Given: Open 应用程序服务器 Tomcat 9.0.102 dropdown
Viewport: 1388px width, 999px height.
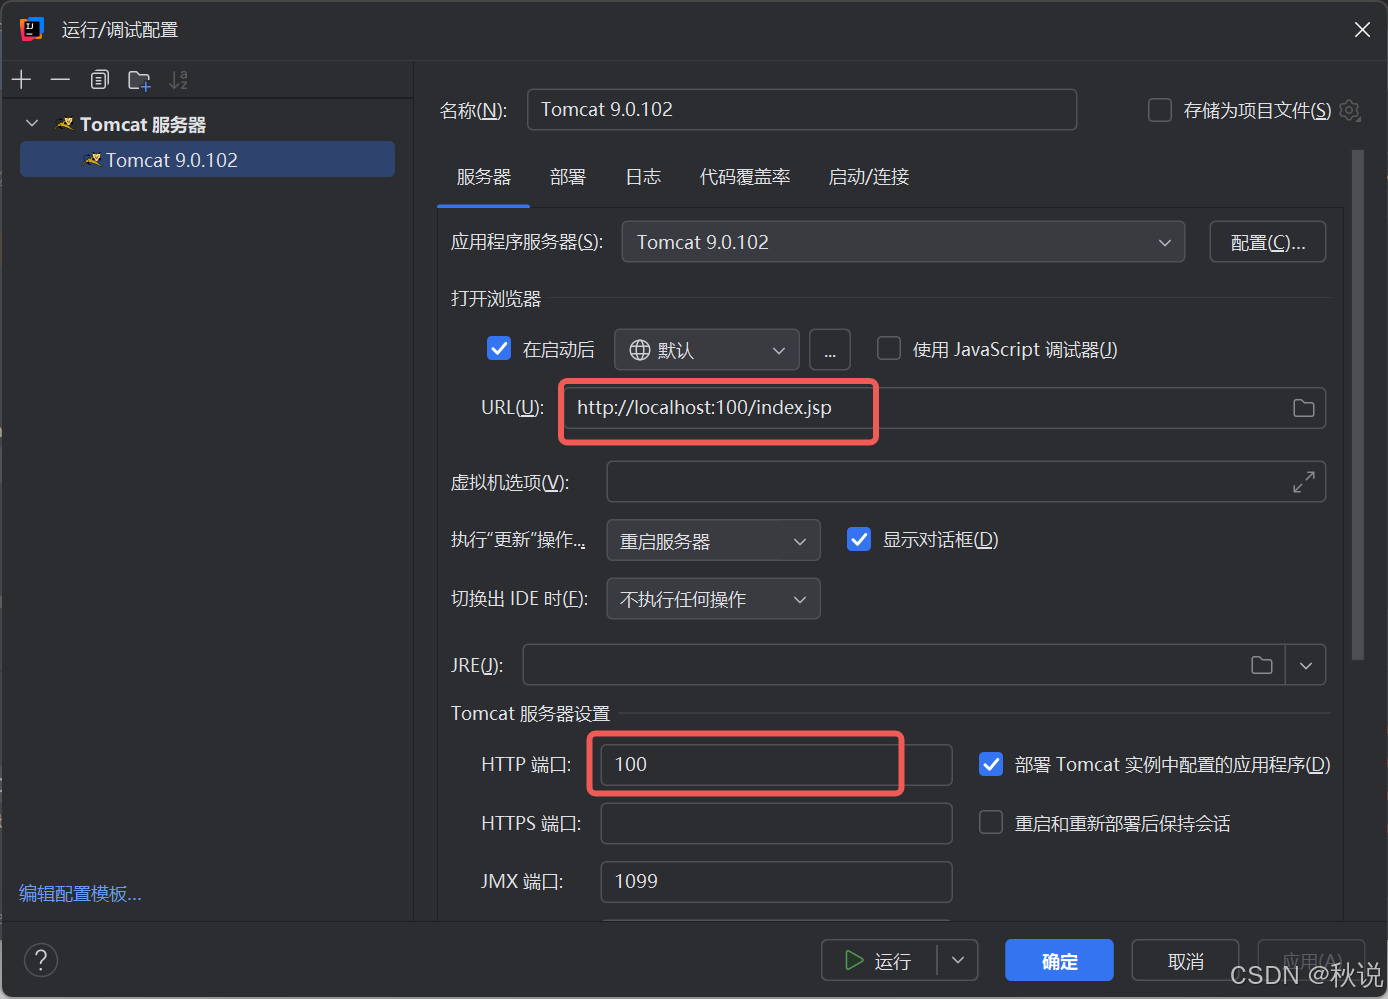Looking at the screenshot, I should [x=903, y=242].
